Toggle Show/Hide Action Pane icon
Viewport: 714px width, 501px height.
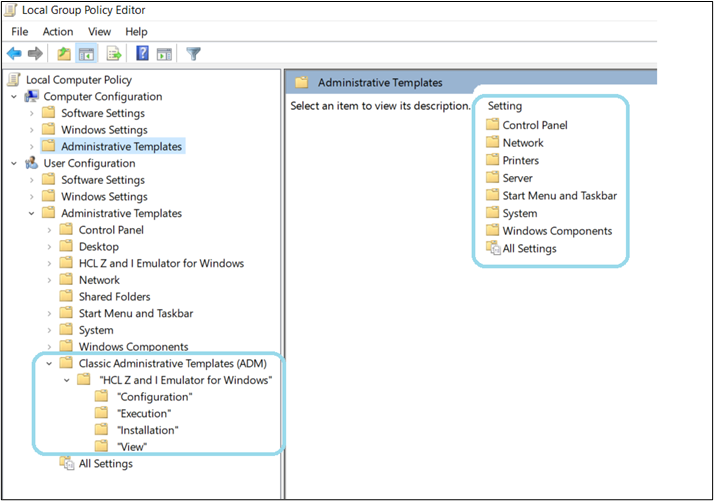point(164,53)
